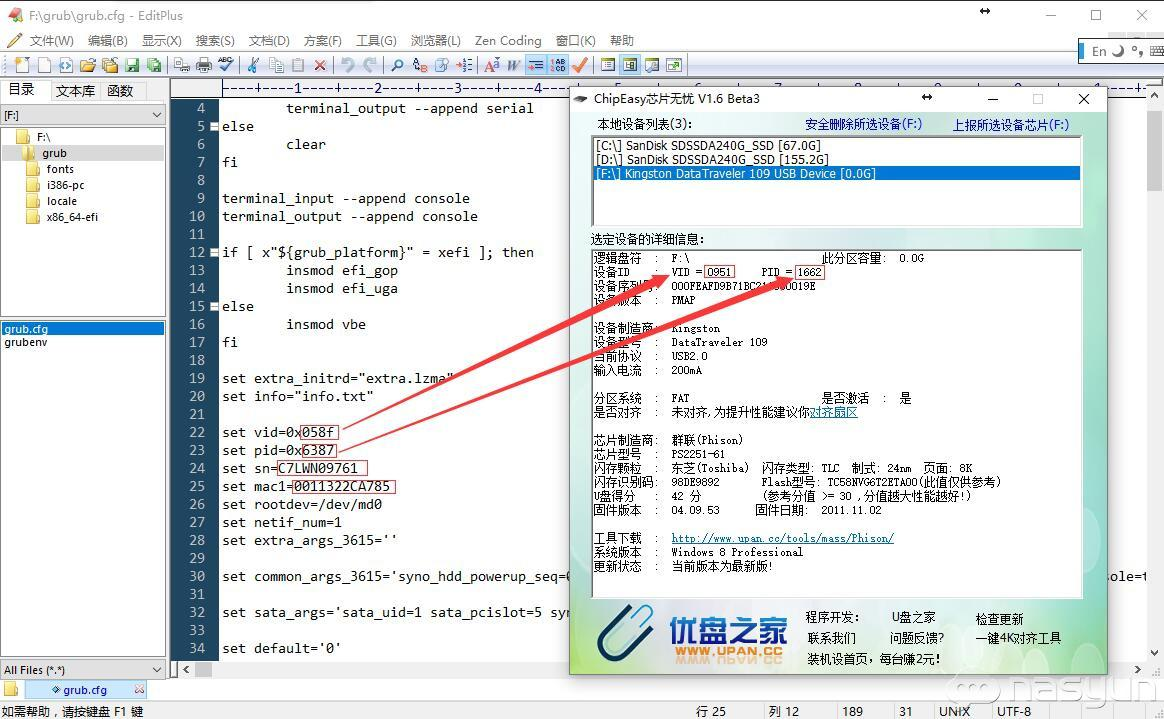Open the upan.cc Phison tools download link
The width and height of the screenshot is (1164, 719).
click(x=782, y=538)
